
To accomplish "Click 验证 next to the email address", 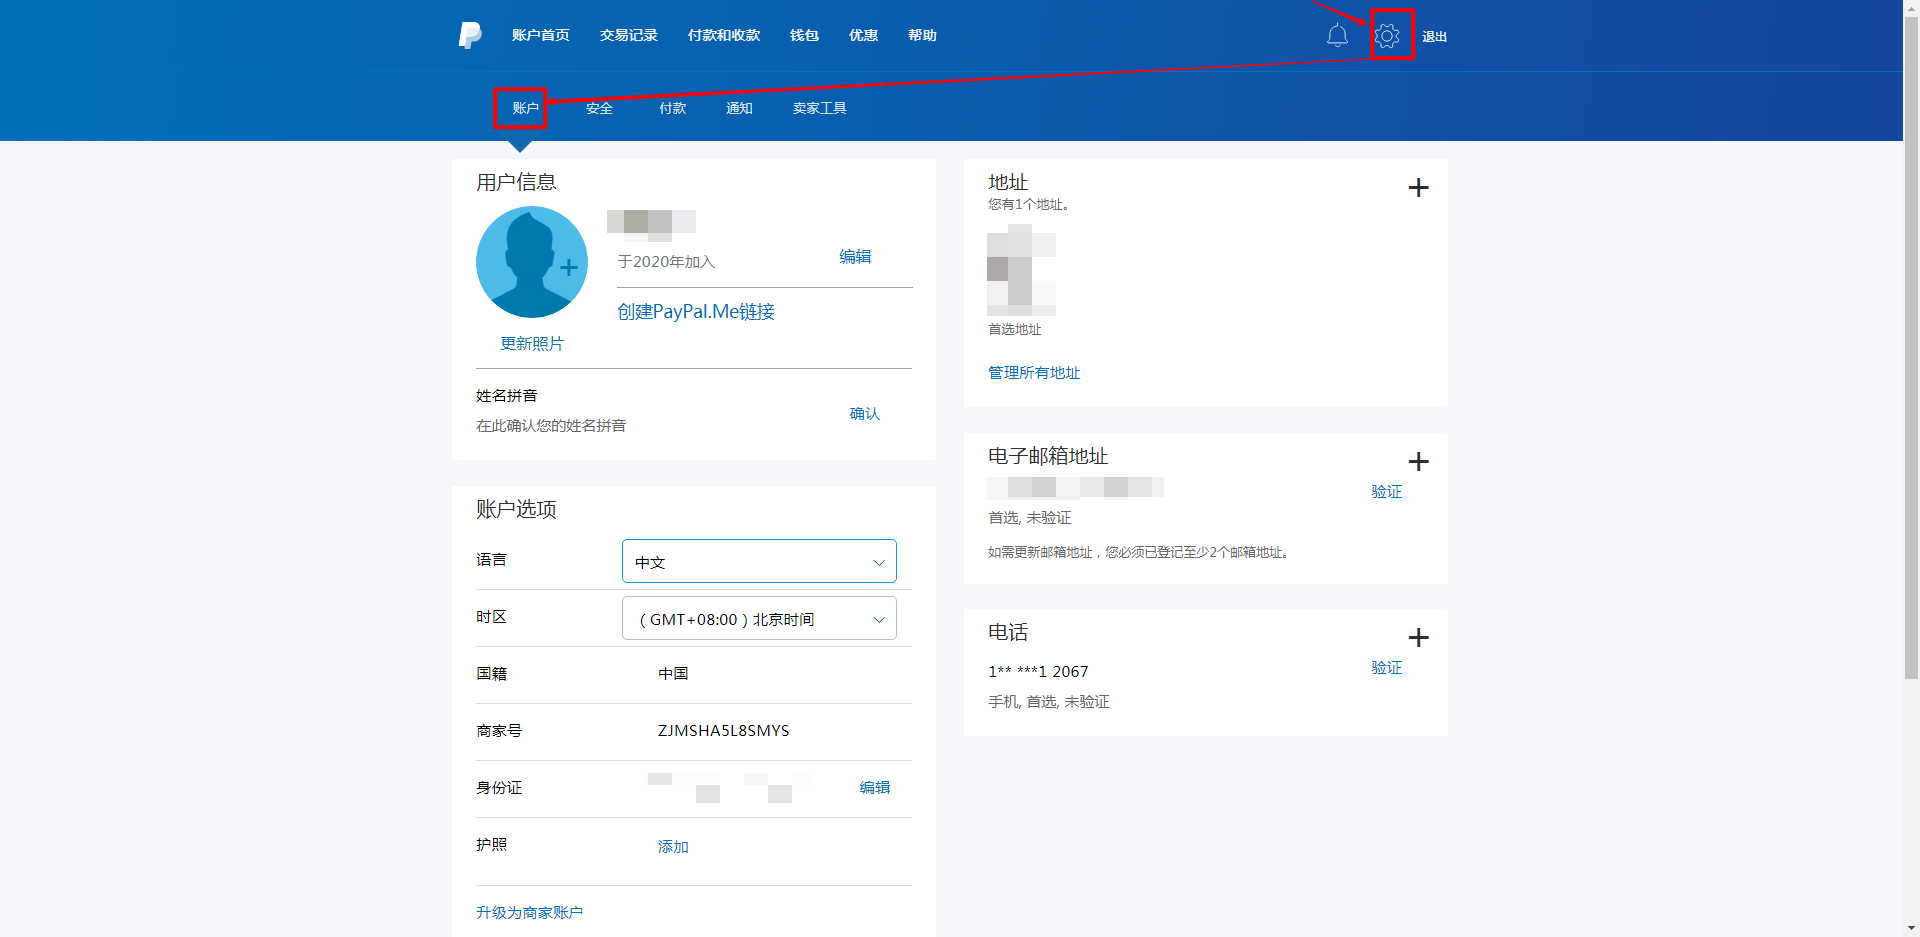I will coord(1386,492).
